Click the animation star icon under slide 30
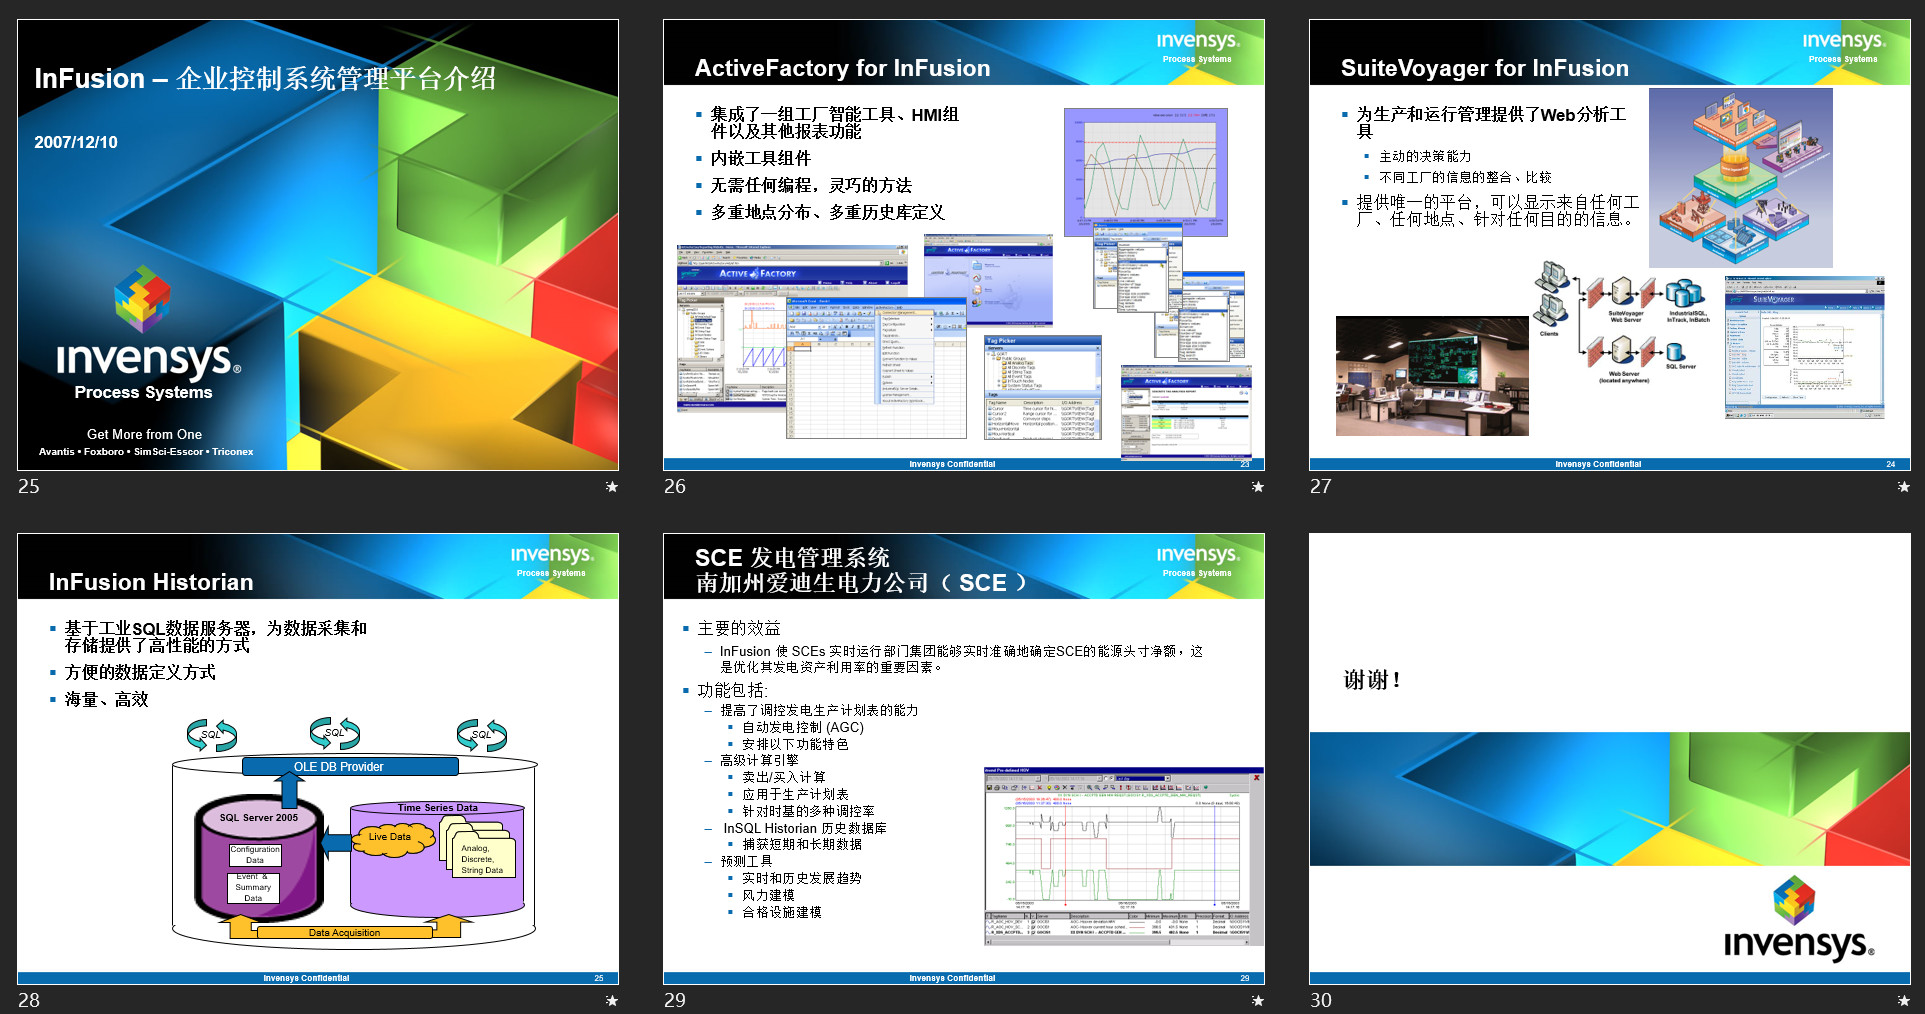 click(1904, 1001)
